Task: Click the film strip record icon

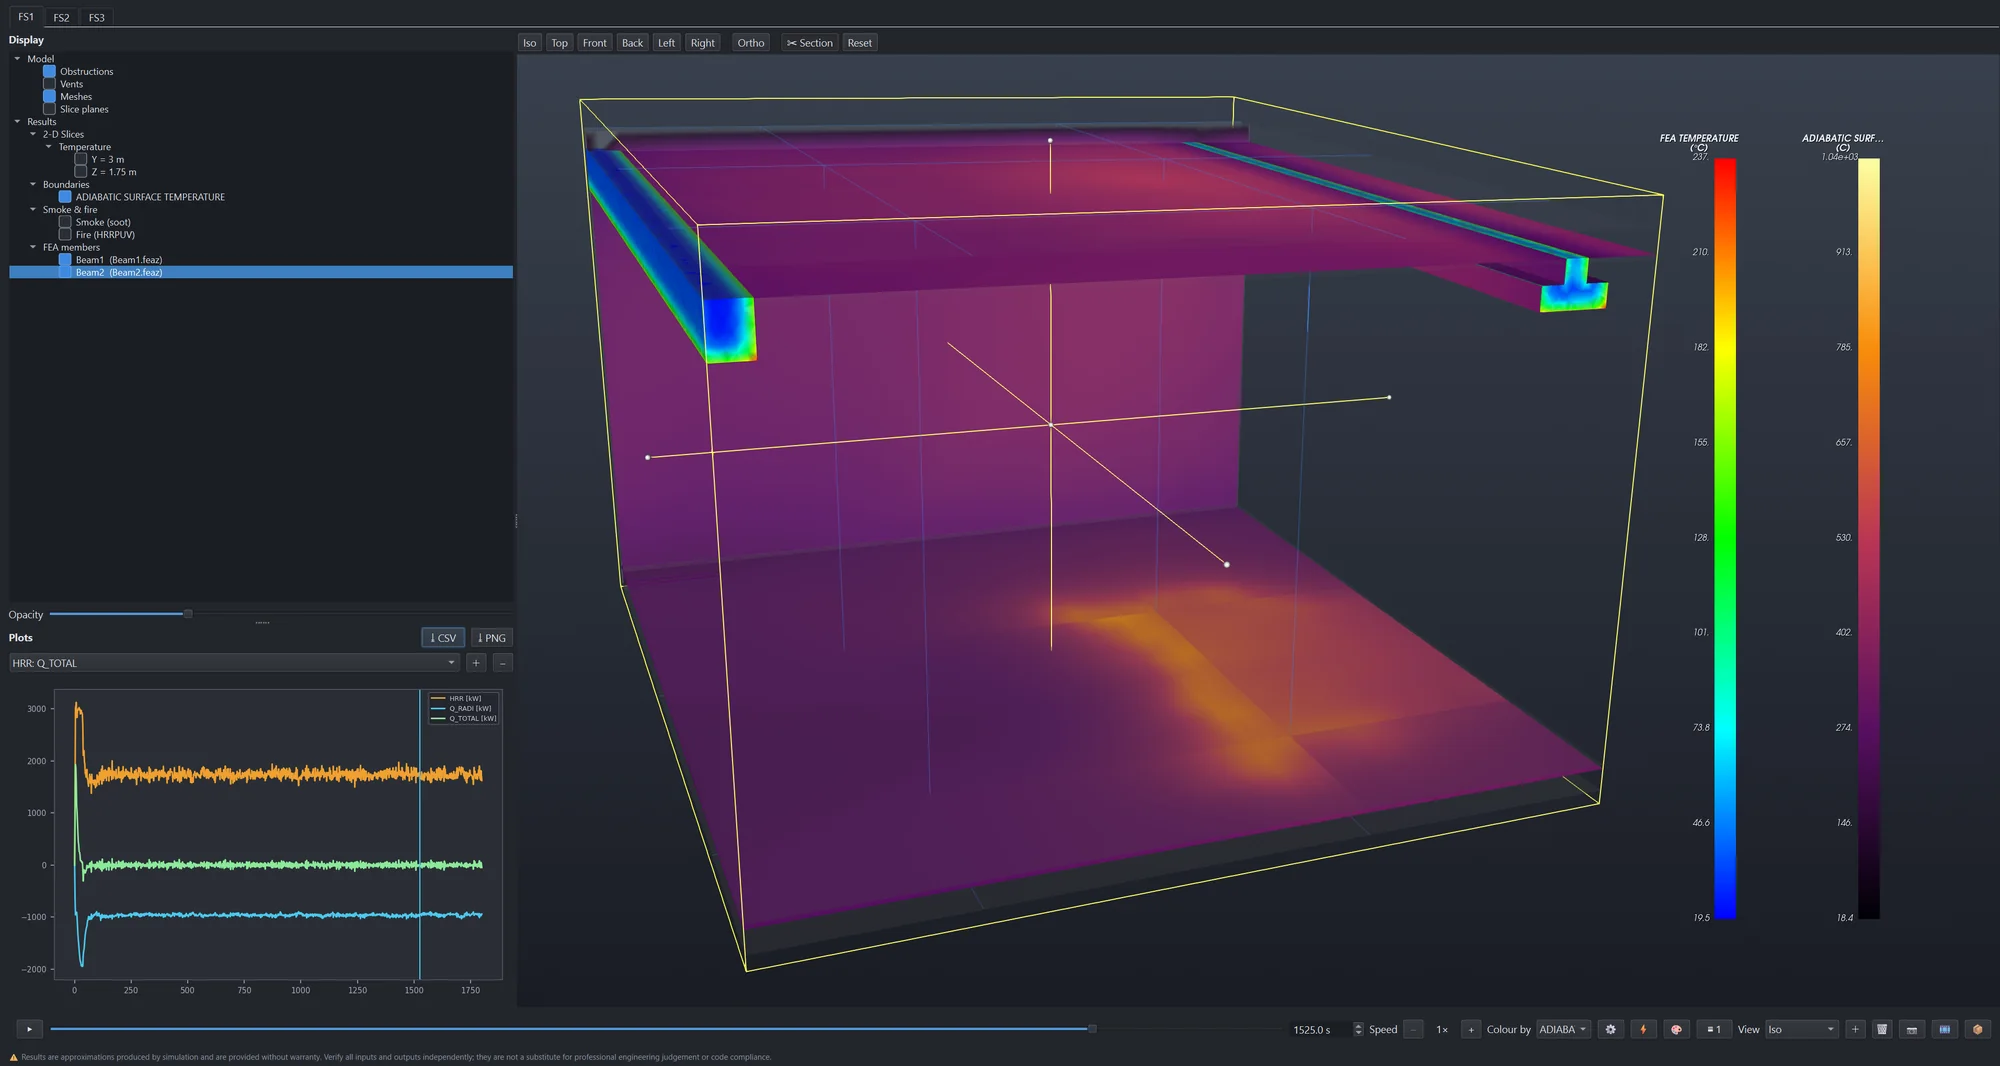Action: coord(1945,1029)
